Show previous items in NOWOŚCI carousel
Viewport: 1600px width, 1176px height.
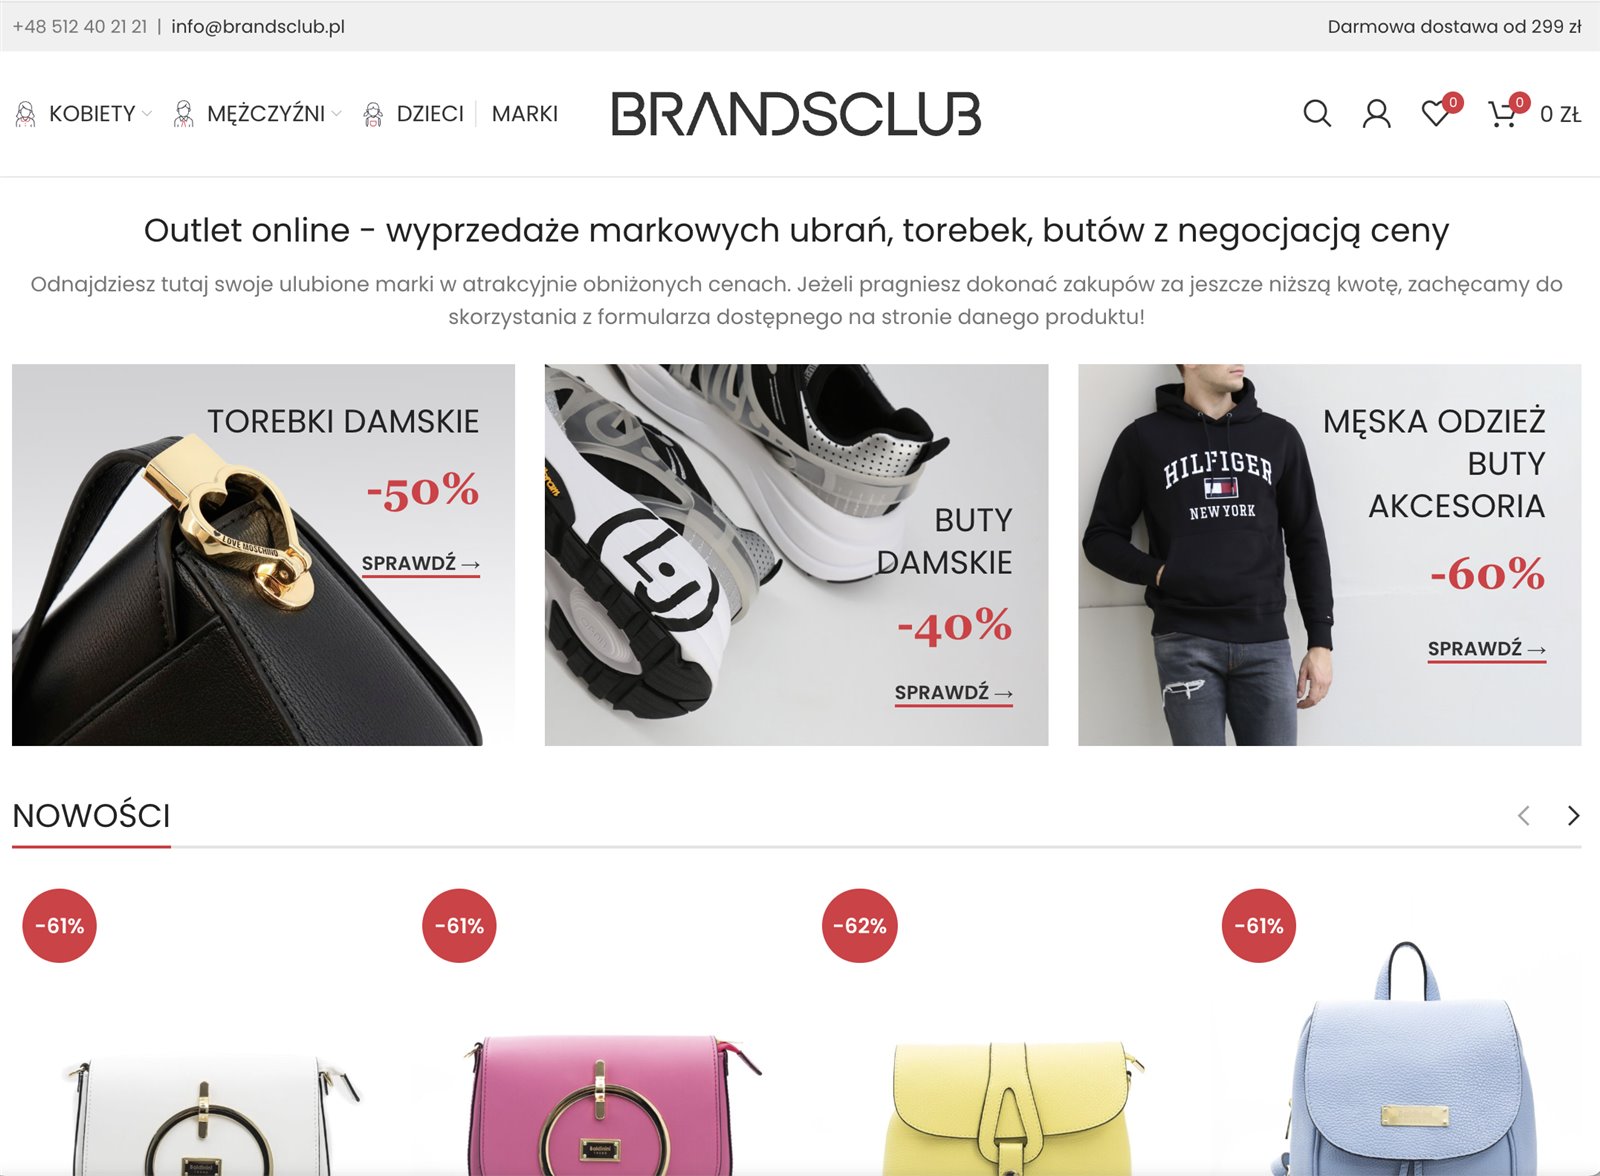click(1524, 816)
